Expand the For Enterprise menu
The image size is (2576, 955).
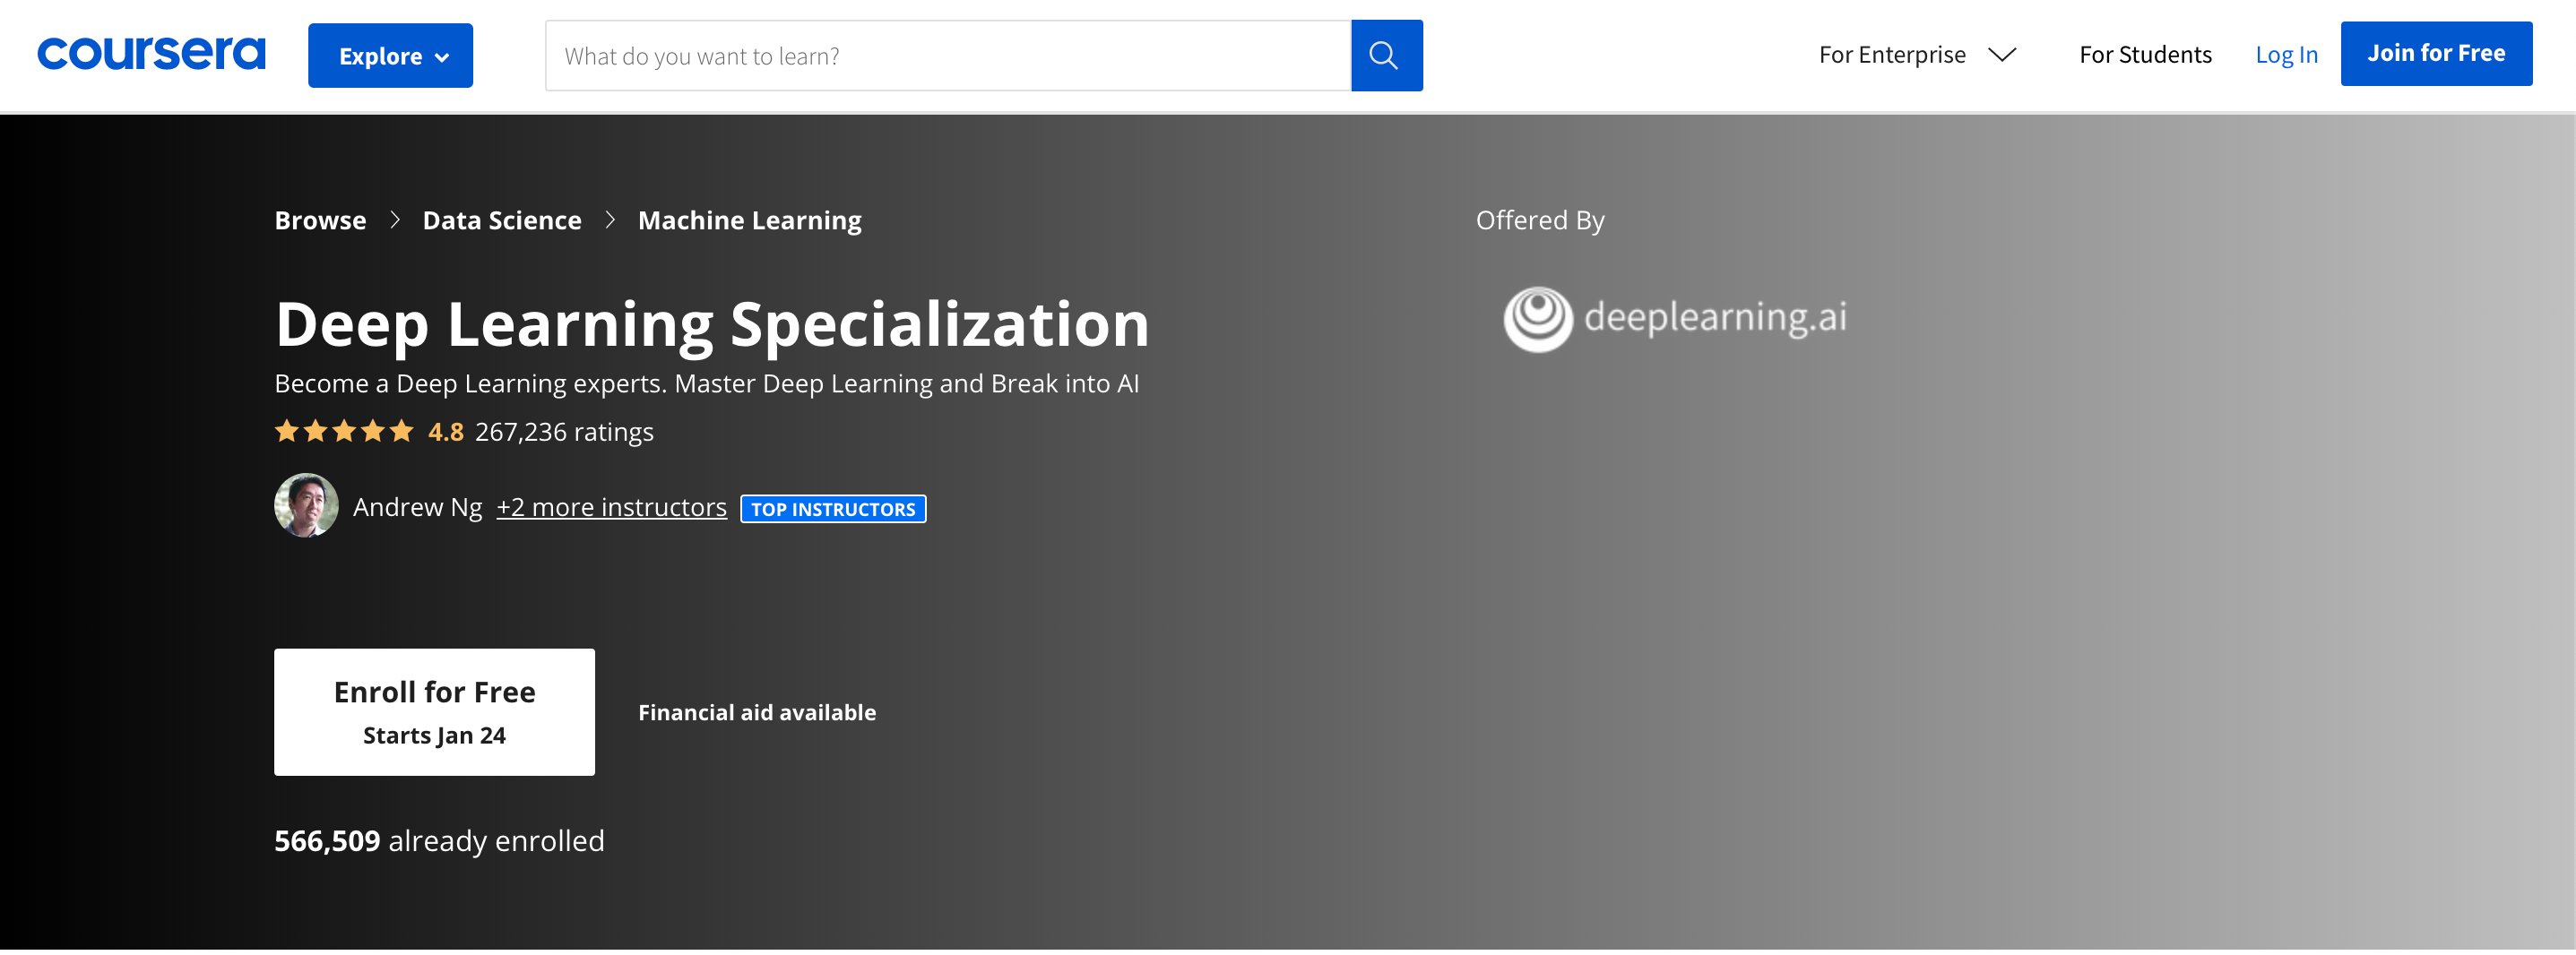[1916, 54]
